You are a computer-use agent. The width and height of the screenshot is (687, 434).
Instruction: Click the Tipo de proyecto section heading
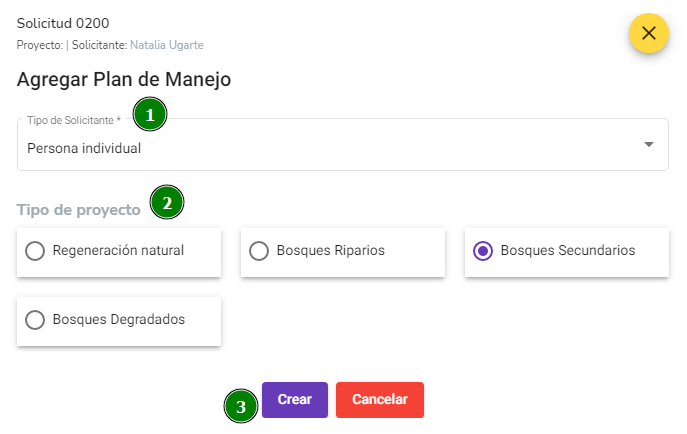pyautogui.click(x=78, y=210)
